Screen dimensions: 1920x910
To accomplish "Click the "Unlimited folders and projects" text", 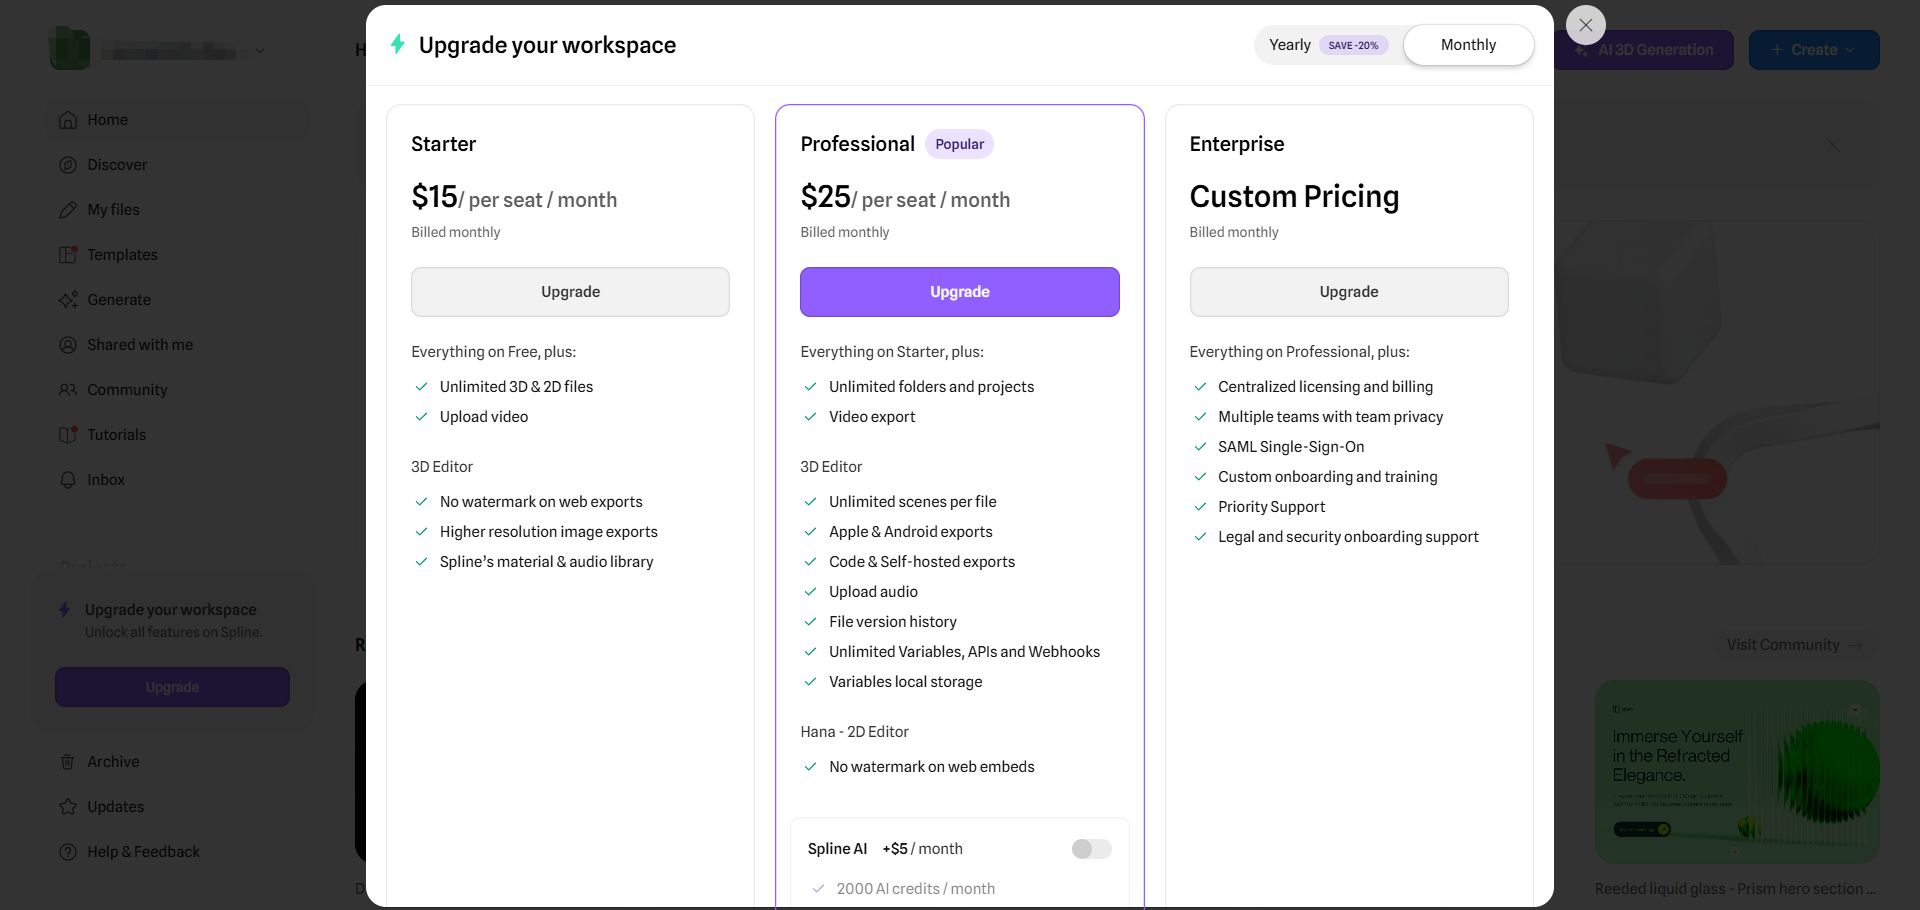I will (932, 387).
